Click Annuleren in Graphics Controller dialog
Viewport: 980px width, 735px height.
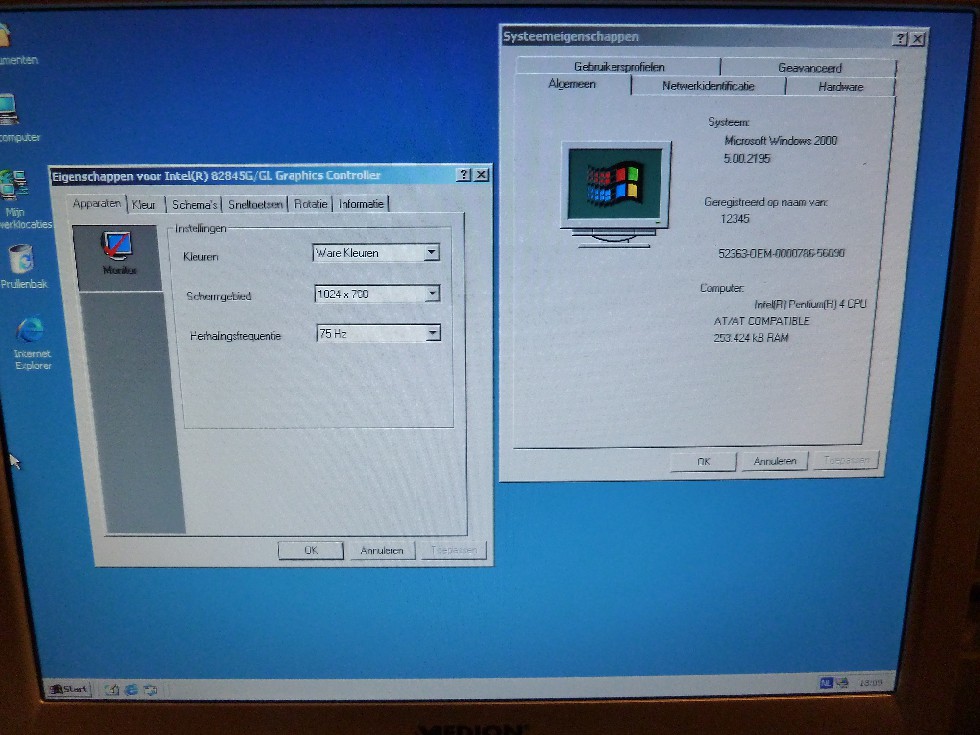click(382, 551)
